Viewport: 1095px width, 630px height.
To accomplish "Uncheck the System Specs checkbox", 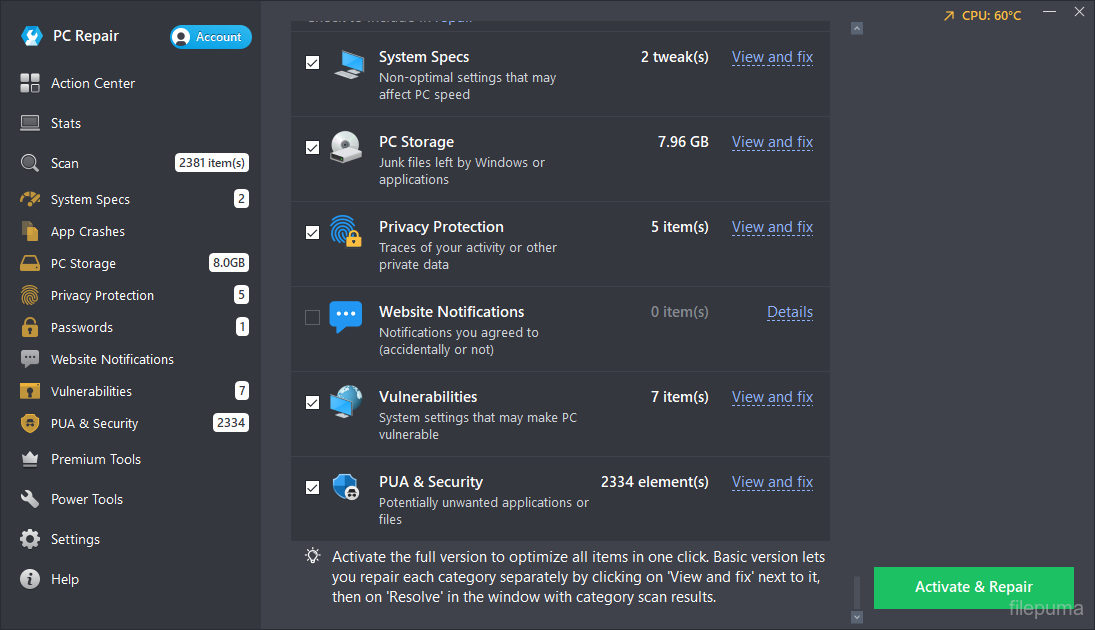I will [312, 62].
